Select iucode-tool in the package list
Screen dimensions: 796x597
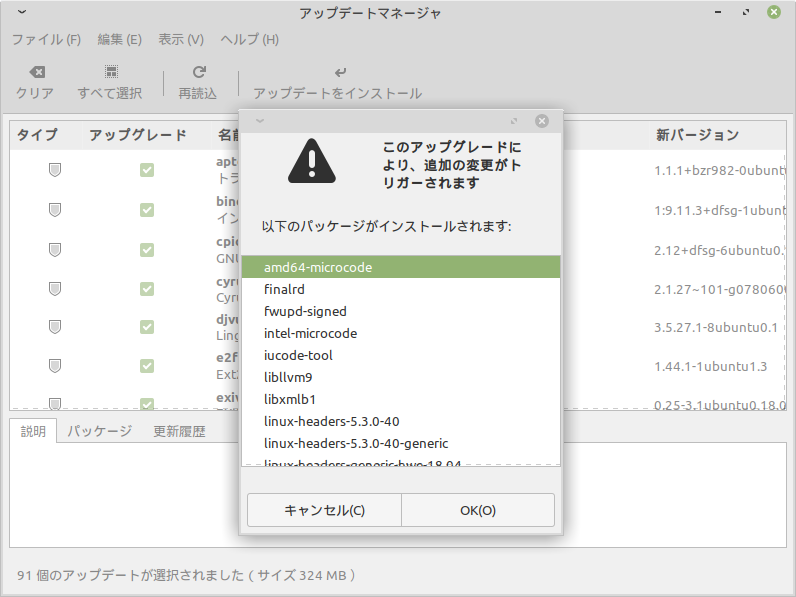pyautogui.click(x=401, y=355)
